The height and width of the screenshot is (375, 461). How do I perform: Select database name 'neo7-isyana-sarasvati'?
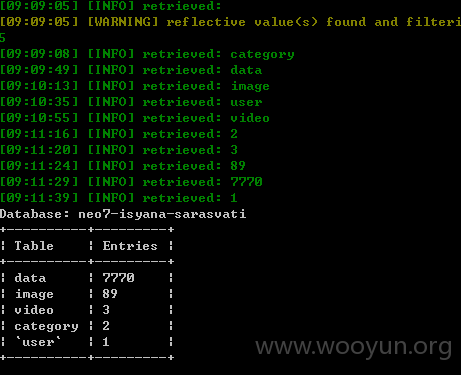(162, 214)
